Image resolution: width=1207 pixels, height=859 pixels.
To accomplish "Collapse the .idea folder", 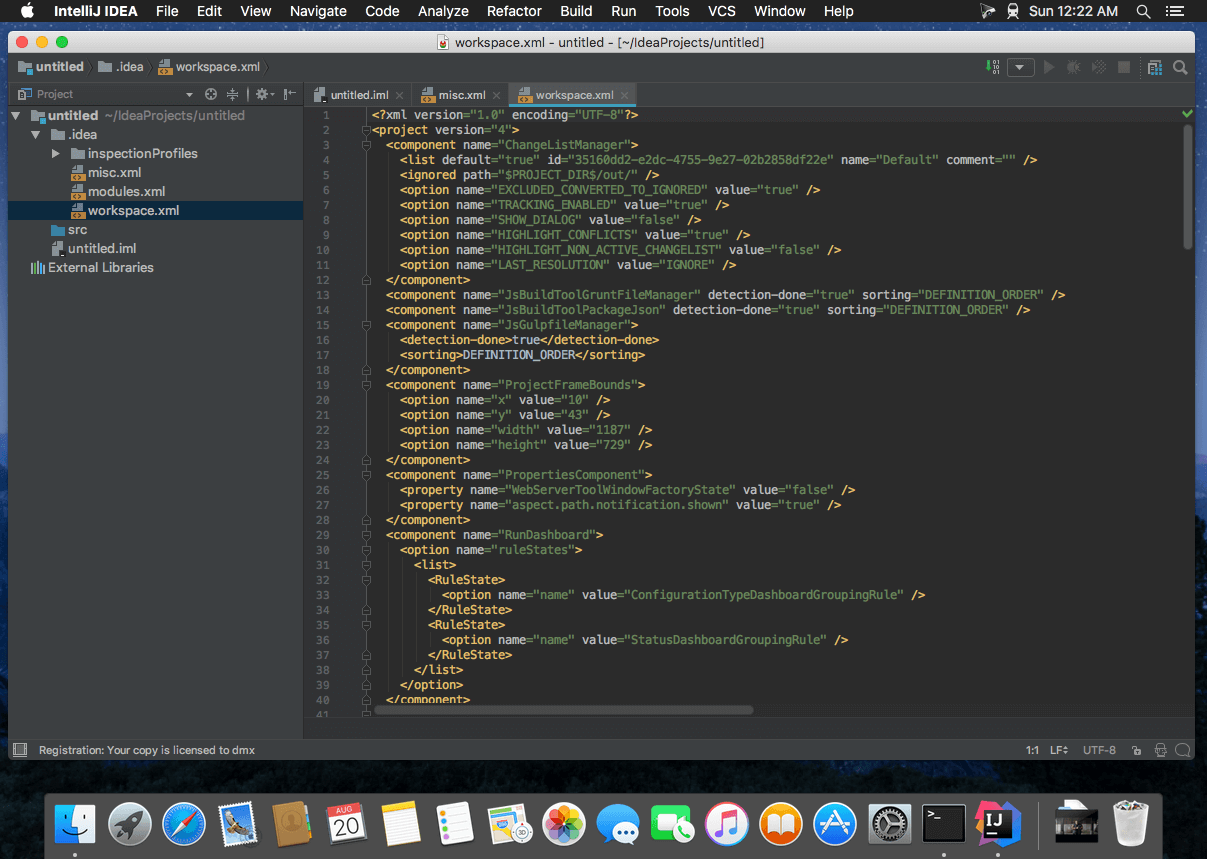I will 36,135.
